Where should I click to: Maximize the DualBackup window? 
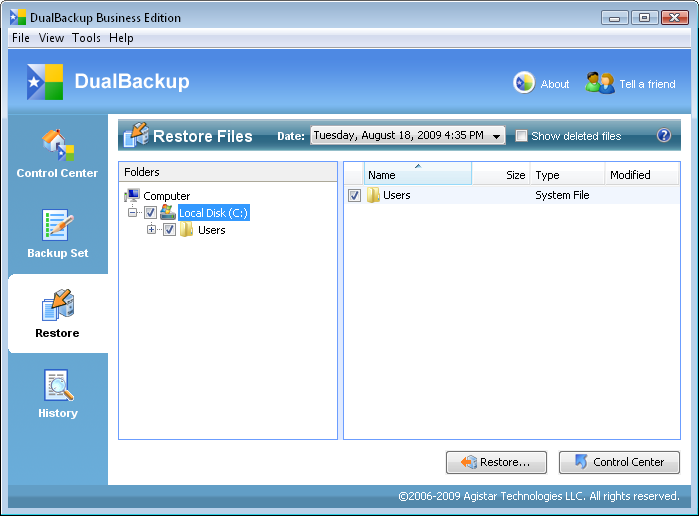tap(644, 18)
